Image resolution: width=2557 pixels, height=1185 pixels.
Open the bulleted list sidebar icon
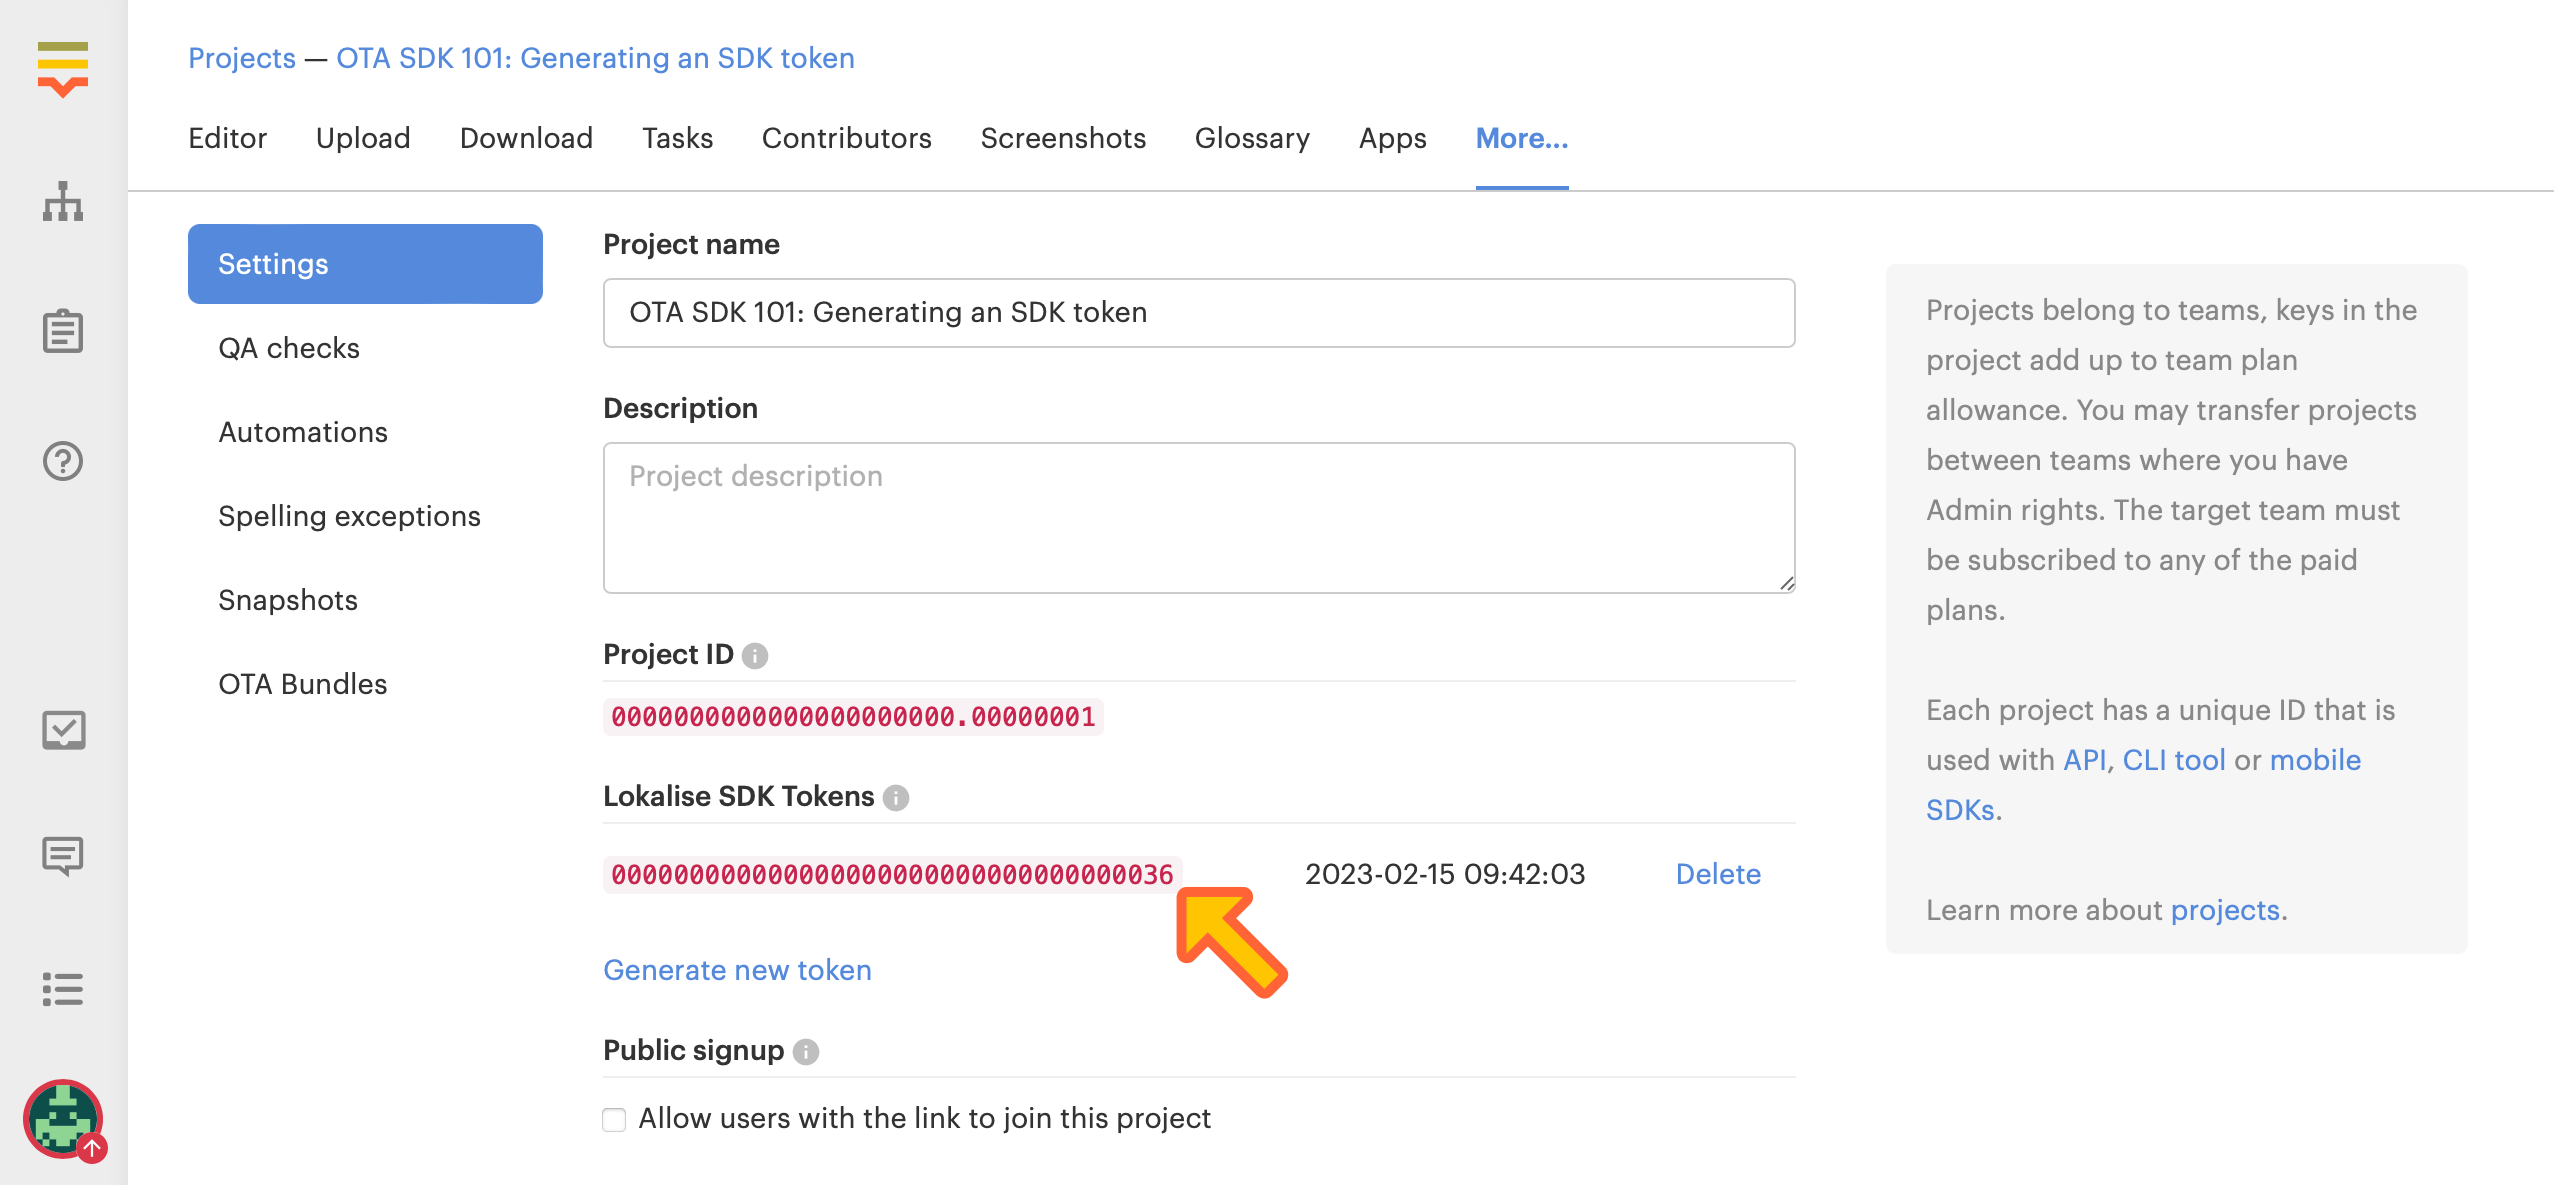point(63,989)
